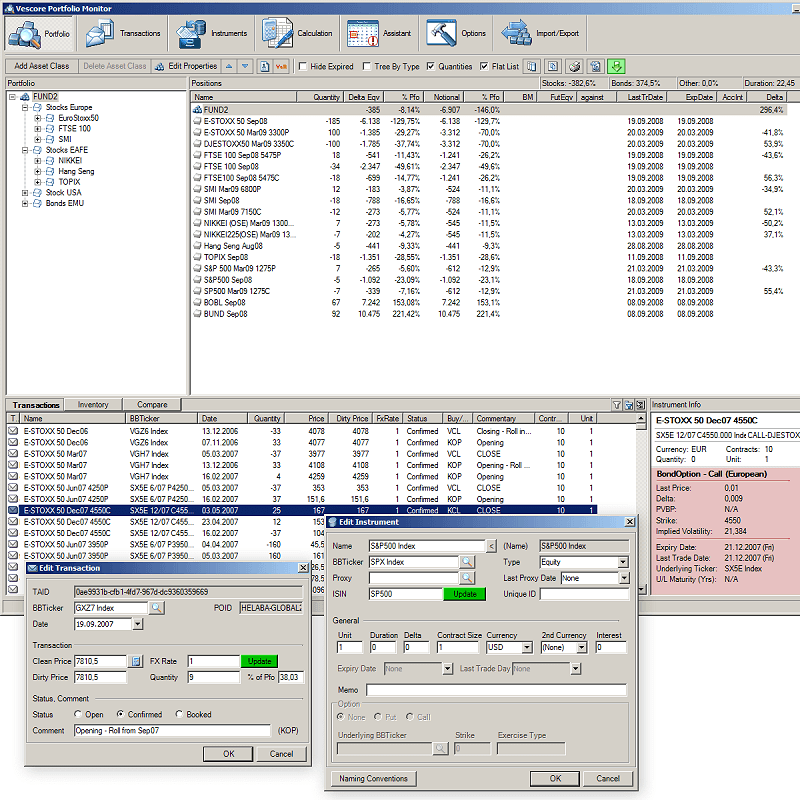
Task: Open the Type dropdown showing Equity
Action: coord(622,562)
